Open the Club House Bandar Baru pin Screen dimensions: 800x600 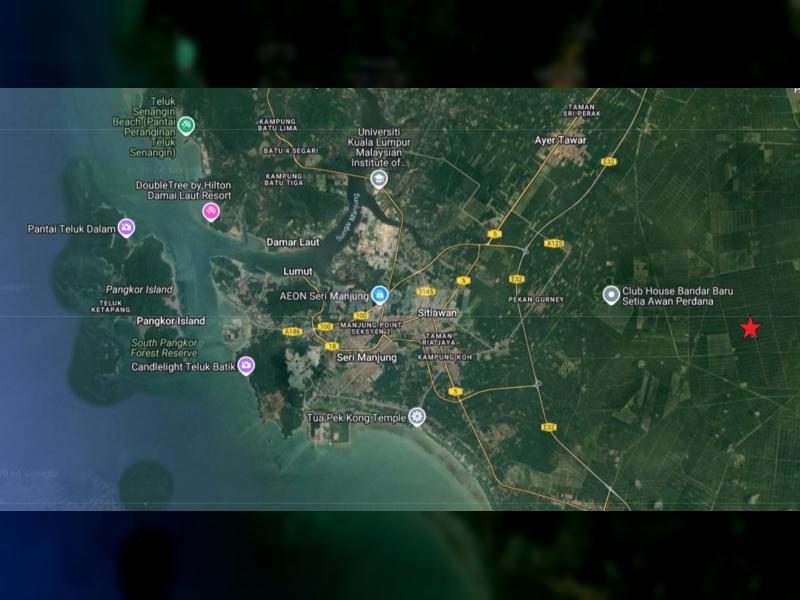[x=611, y=295]
